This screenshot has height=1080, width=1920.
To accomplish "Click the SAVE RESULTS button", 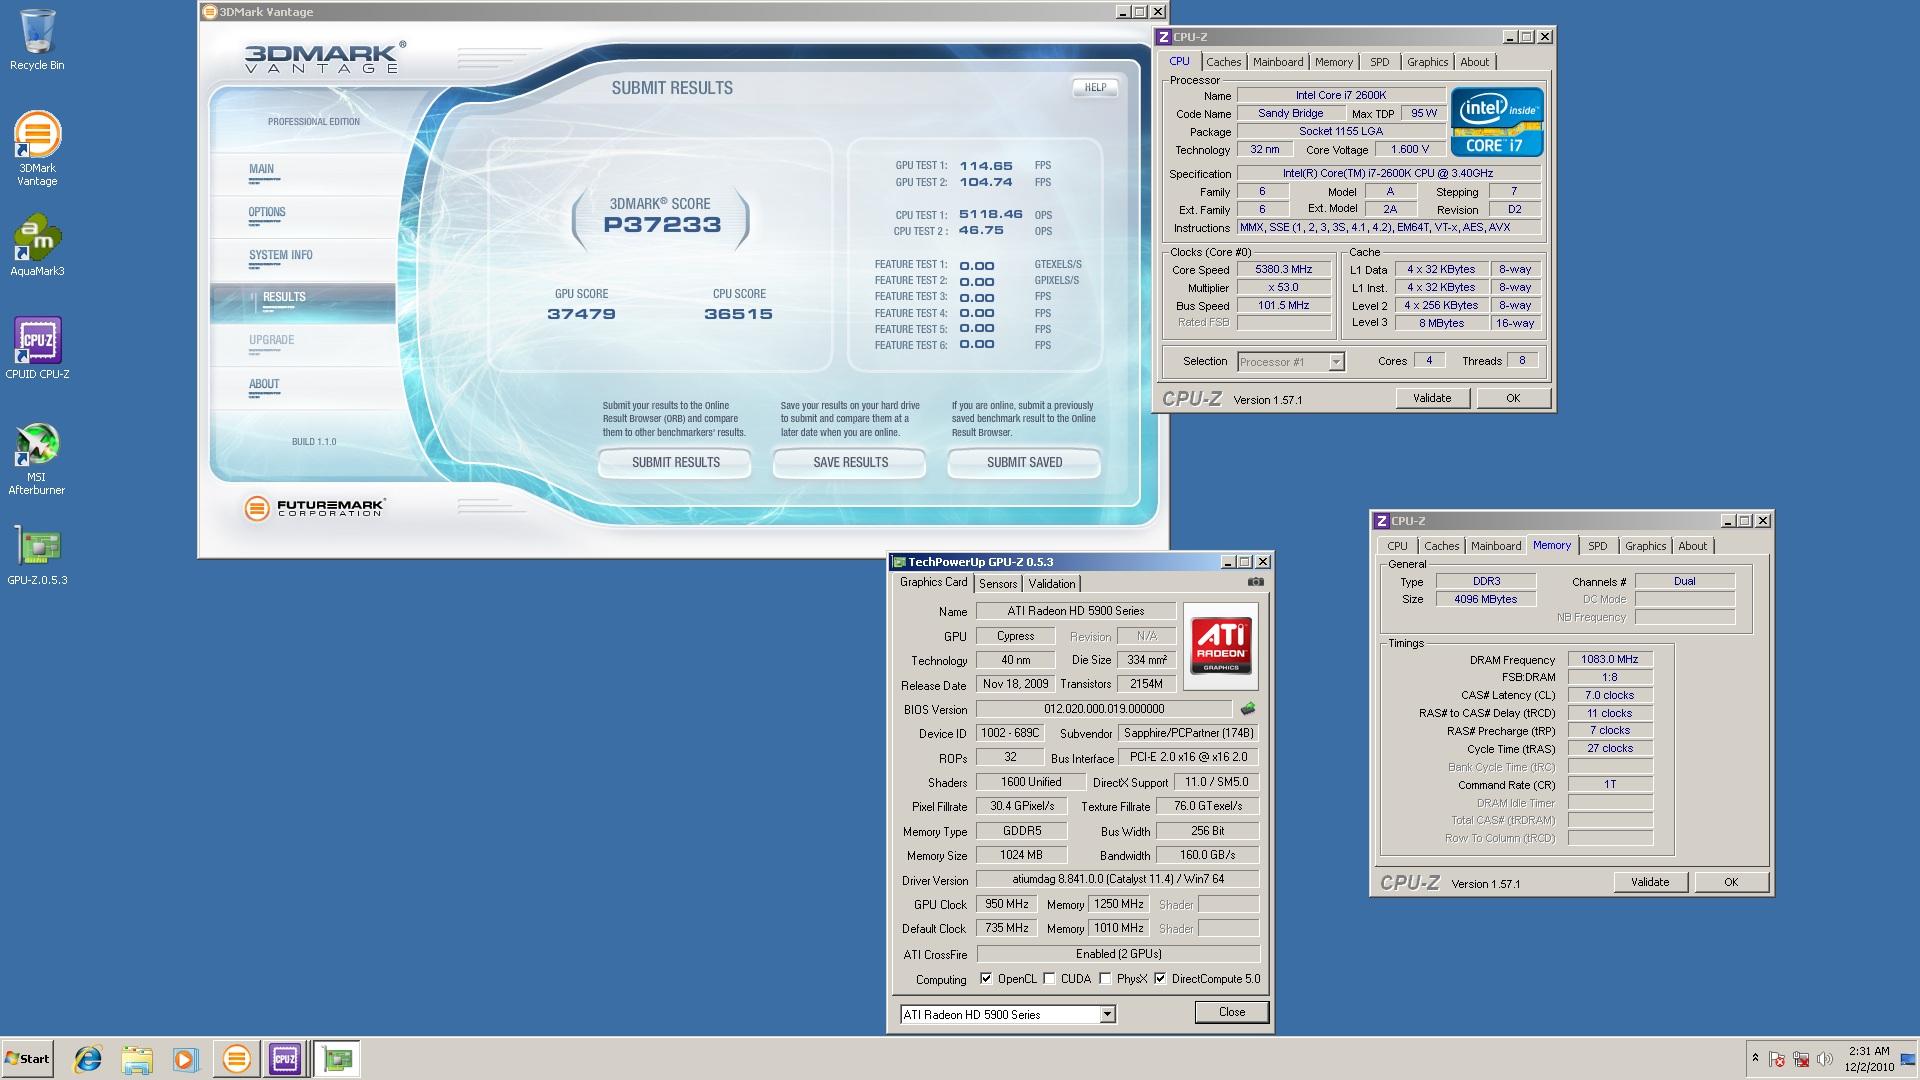I will click(x=850, y=462).
